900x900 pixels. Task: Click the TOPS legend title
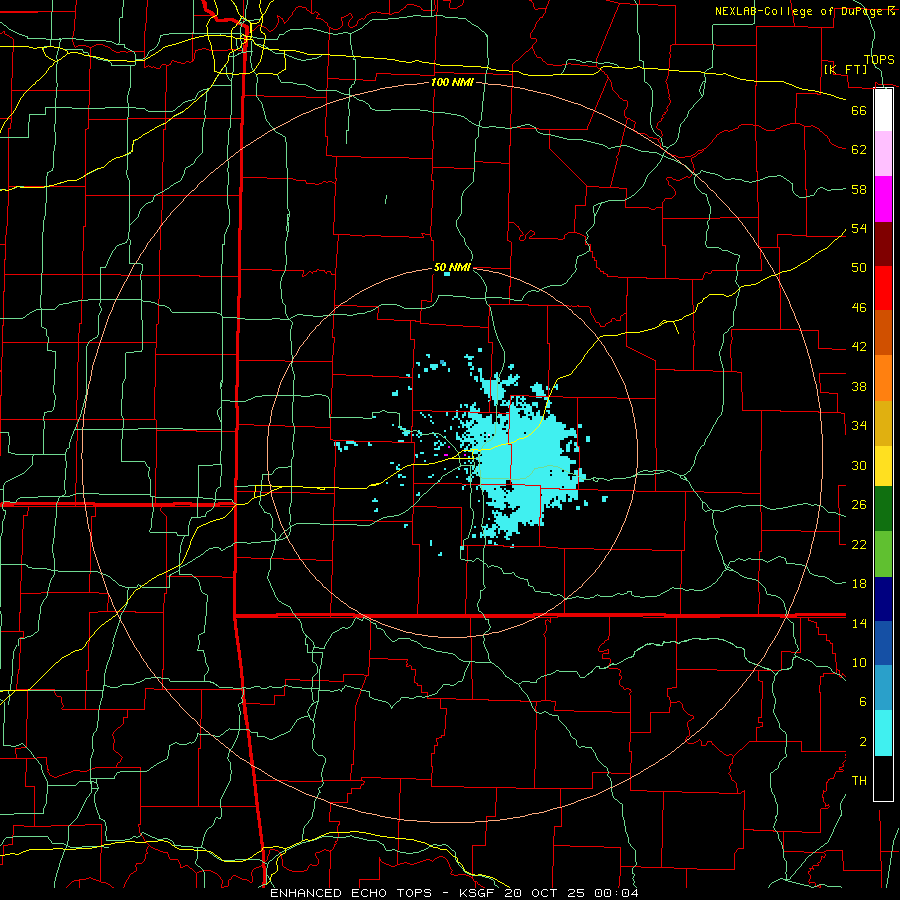879,59
